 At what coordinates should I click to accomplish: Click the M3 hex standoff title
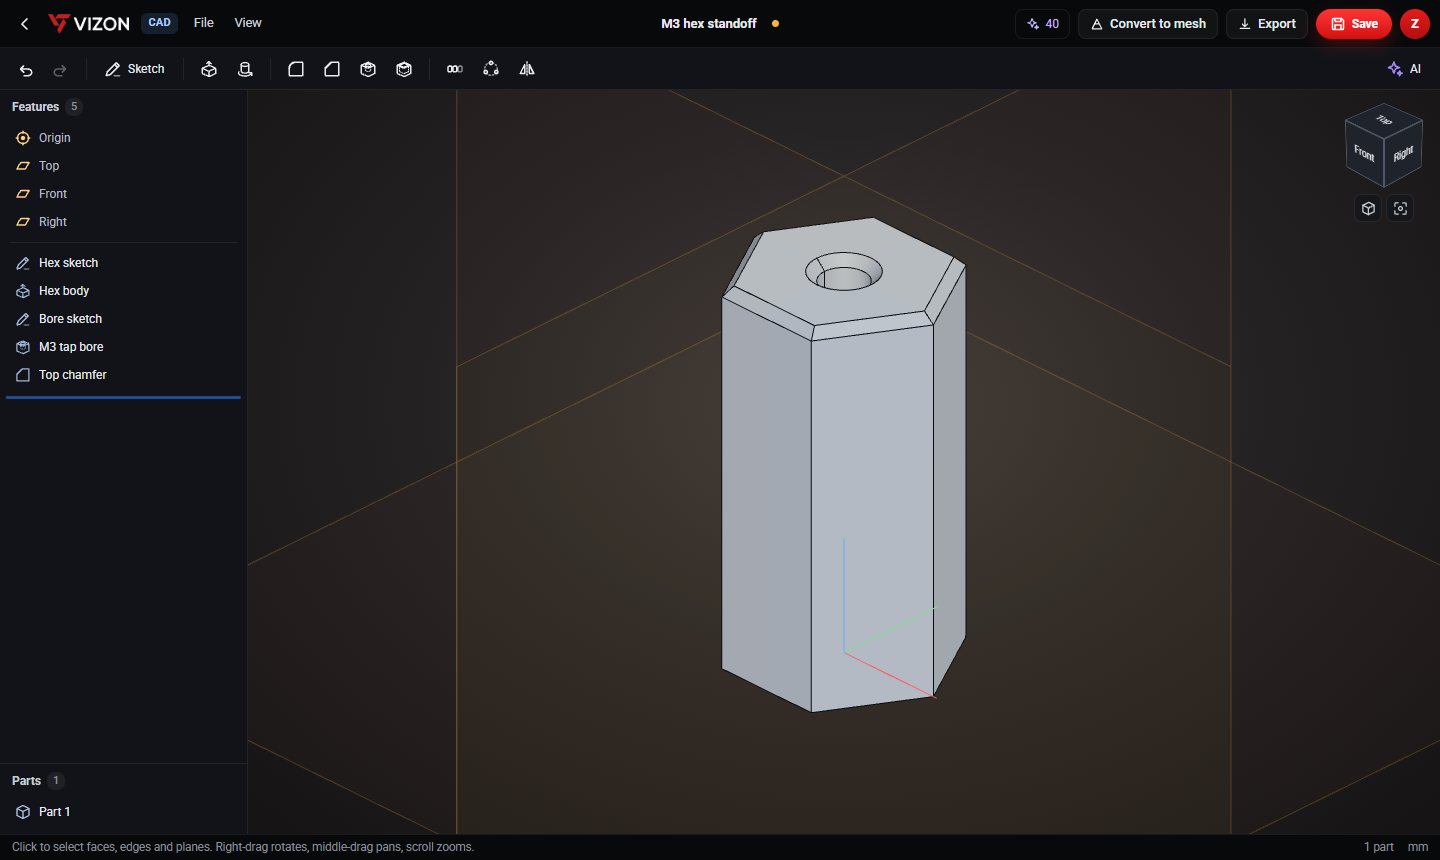pyautogui.click(x=709, y=23)
